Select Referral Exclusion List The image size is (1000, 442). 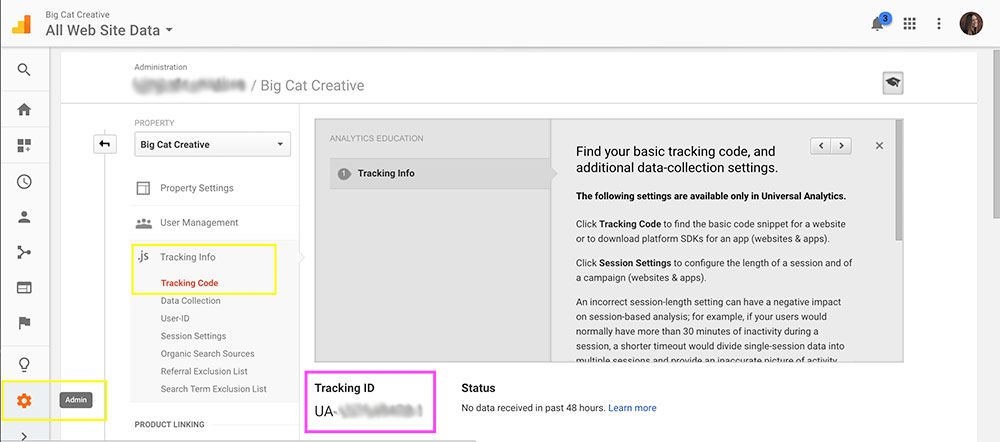pyautogui.click(x=204, y=371)
